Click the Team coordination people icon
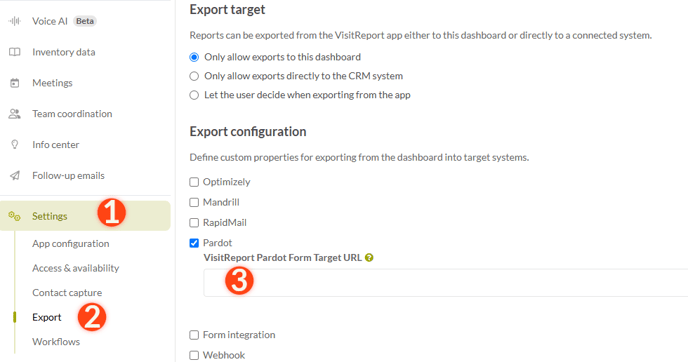This screenshot has height=362, width=688. [14, 114]
